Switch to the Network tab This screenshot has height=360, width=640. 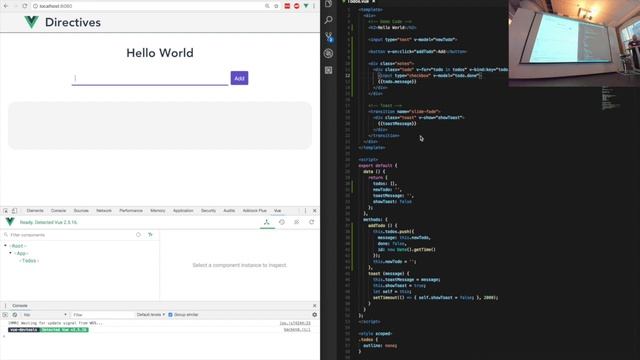(x=104, y=211)
